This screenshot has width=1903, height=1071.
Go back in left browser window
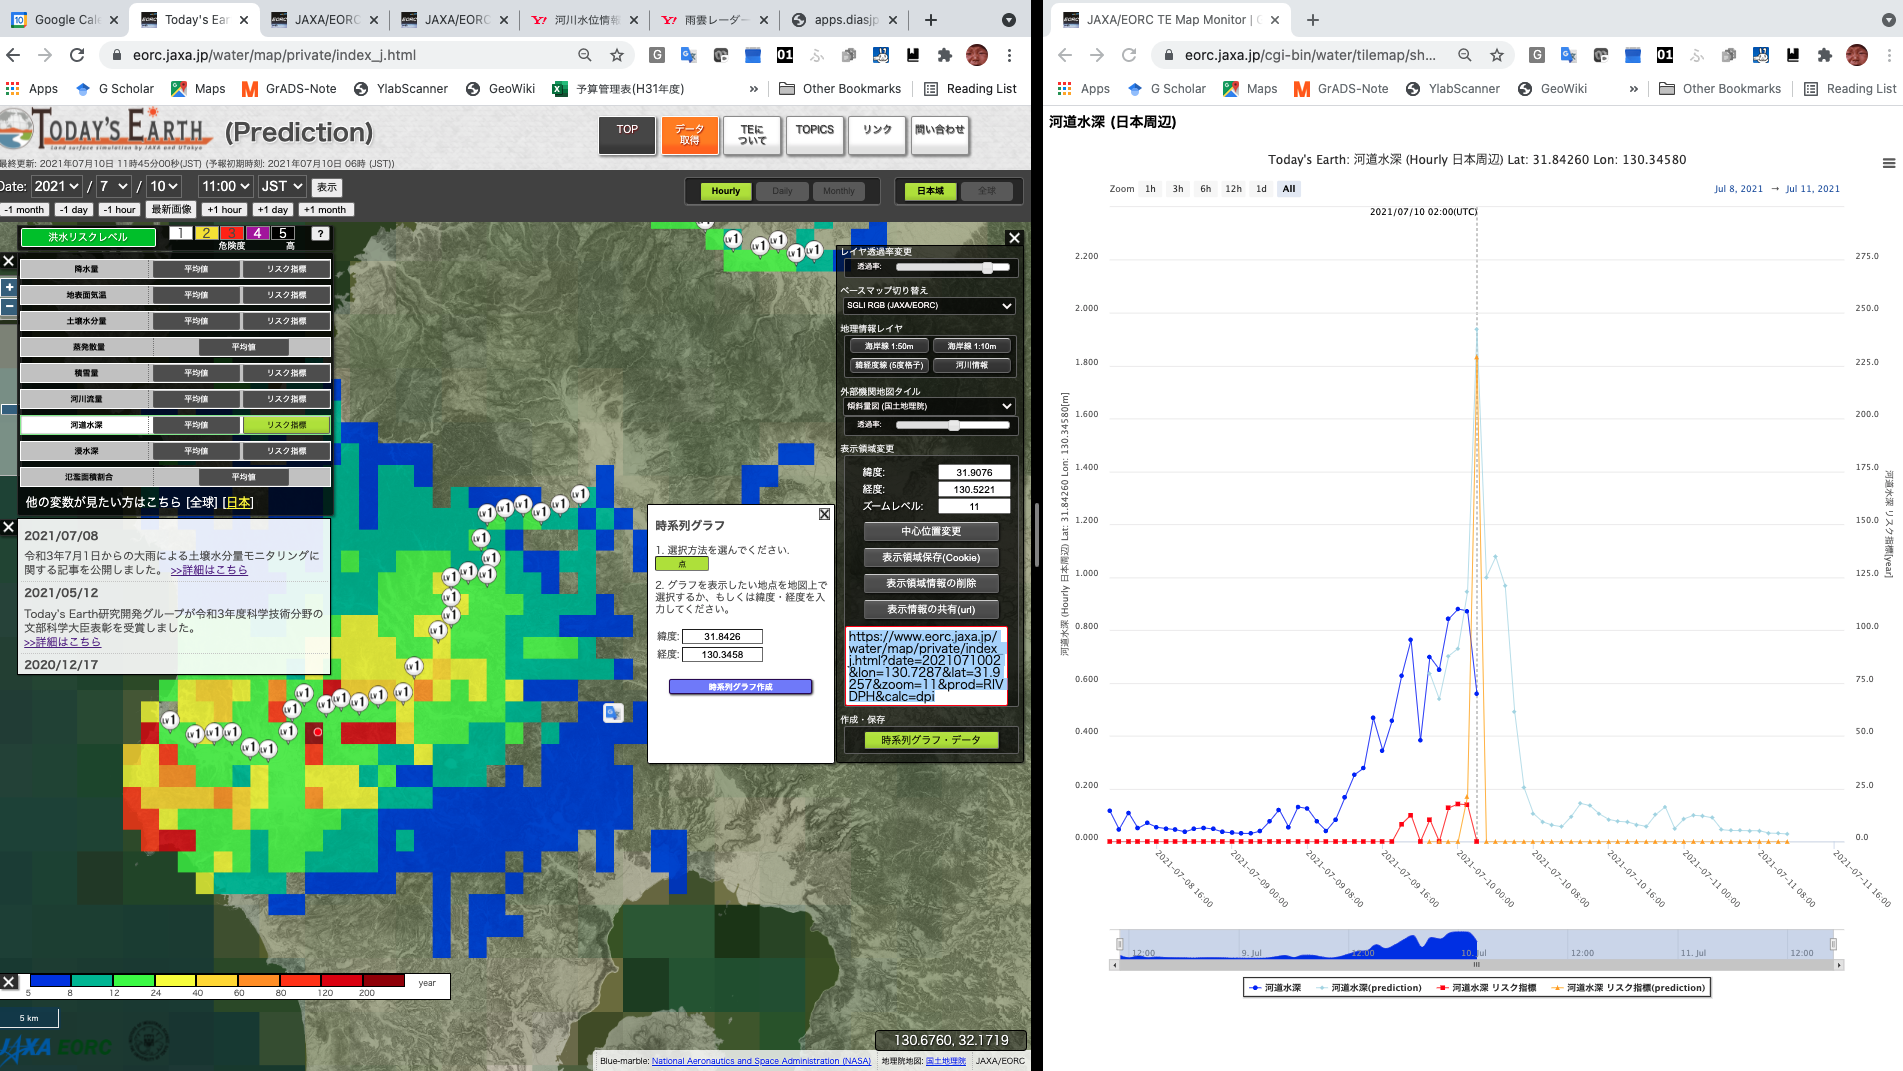pos(13,55)
